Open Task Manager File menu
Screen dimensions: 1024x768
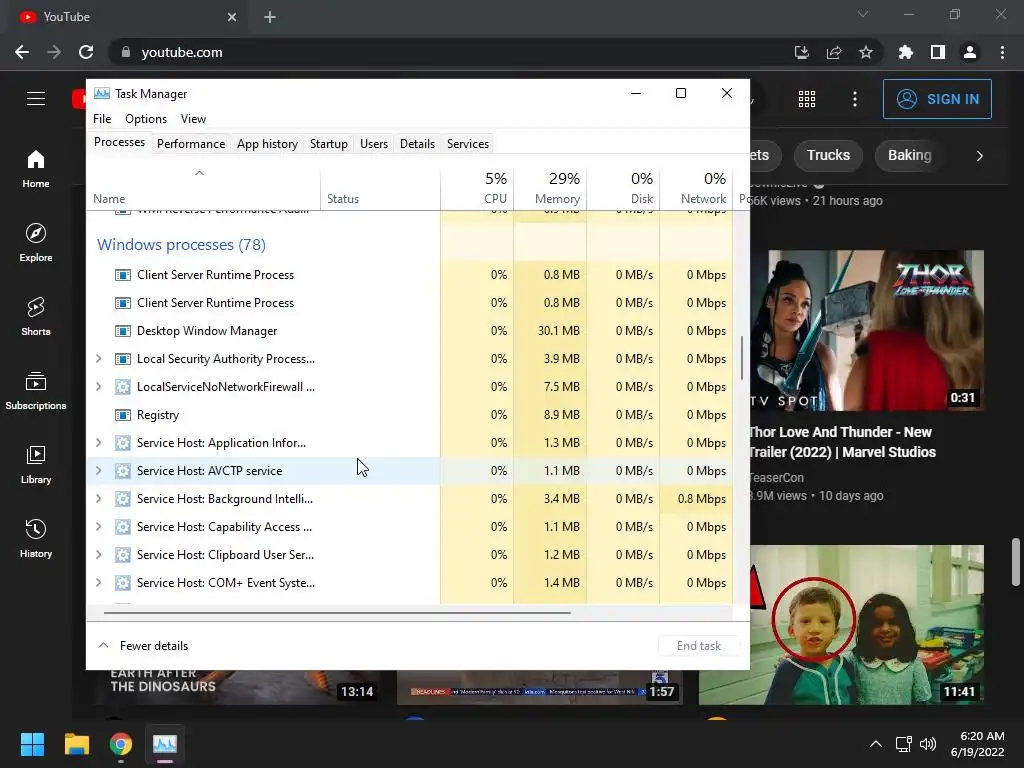[x=102, y=119]
